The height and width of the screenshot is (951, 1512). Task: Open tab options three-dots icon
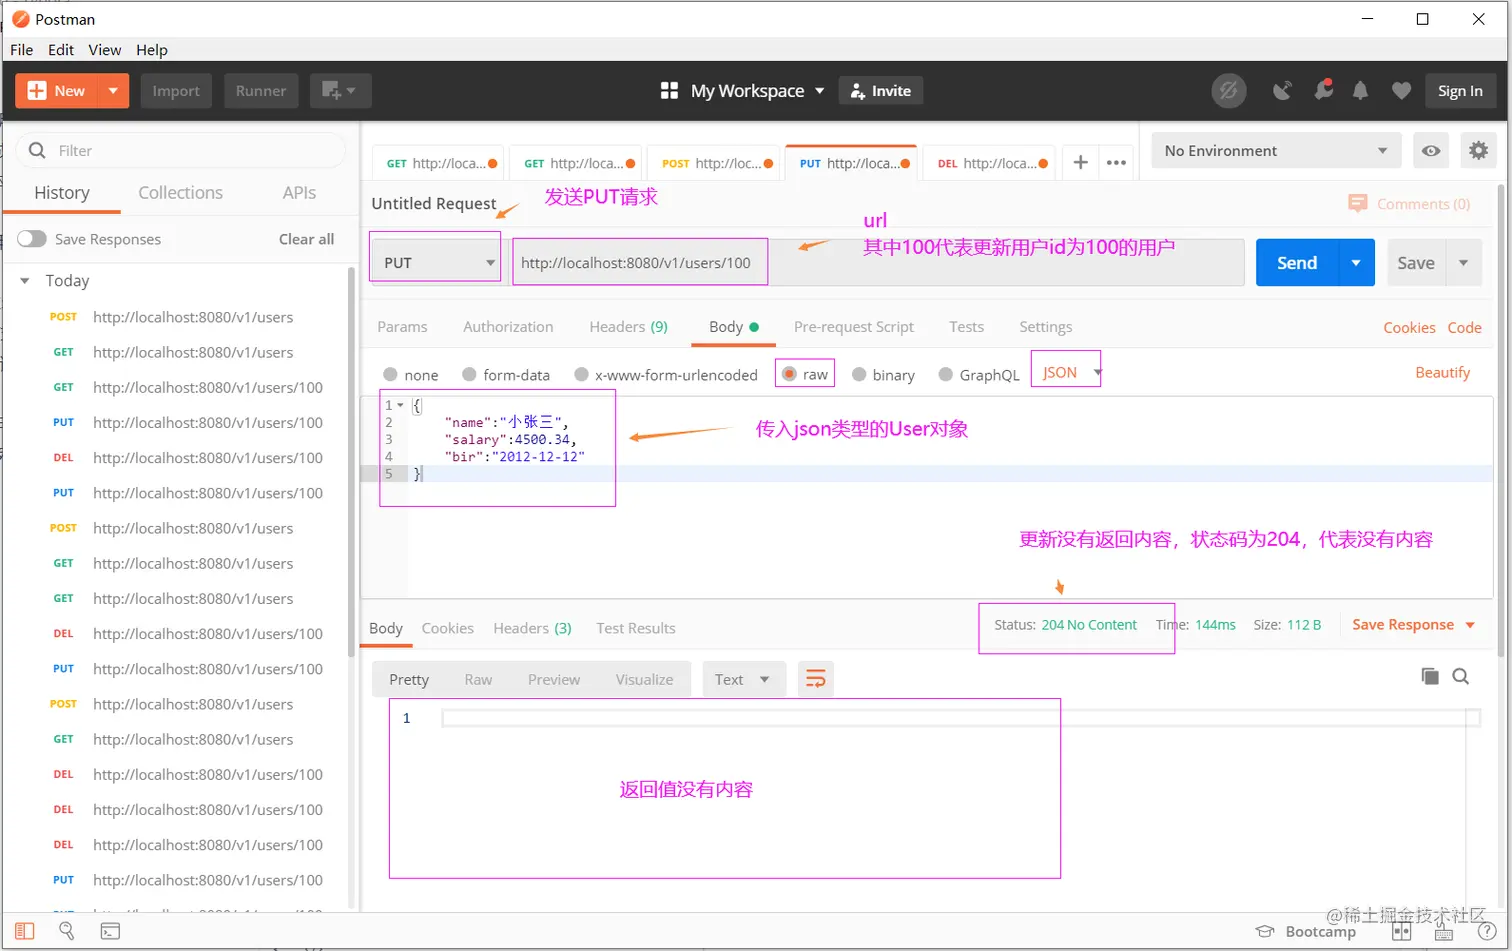tap(1116, 162)
